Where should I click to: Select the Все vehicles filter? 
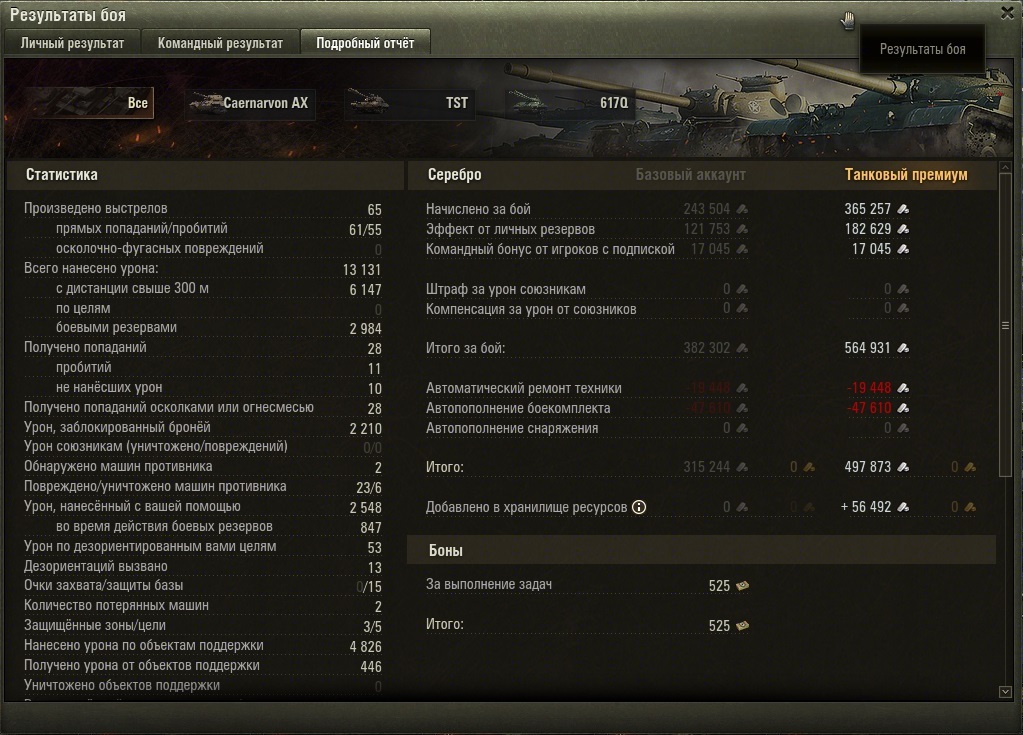coord(90,103)
